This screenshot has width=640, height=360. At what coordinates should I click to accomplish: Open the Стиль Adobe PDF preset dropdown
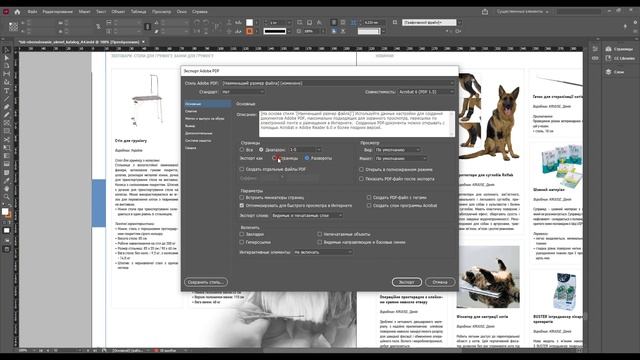[338, 83]
